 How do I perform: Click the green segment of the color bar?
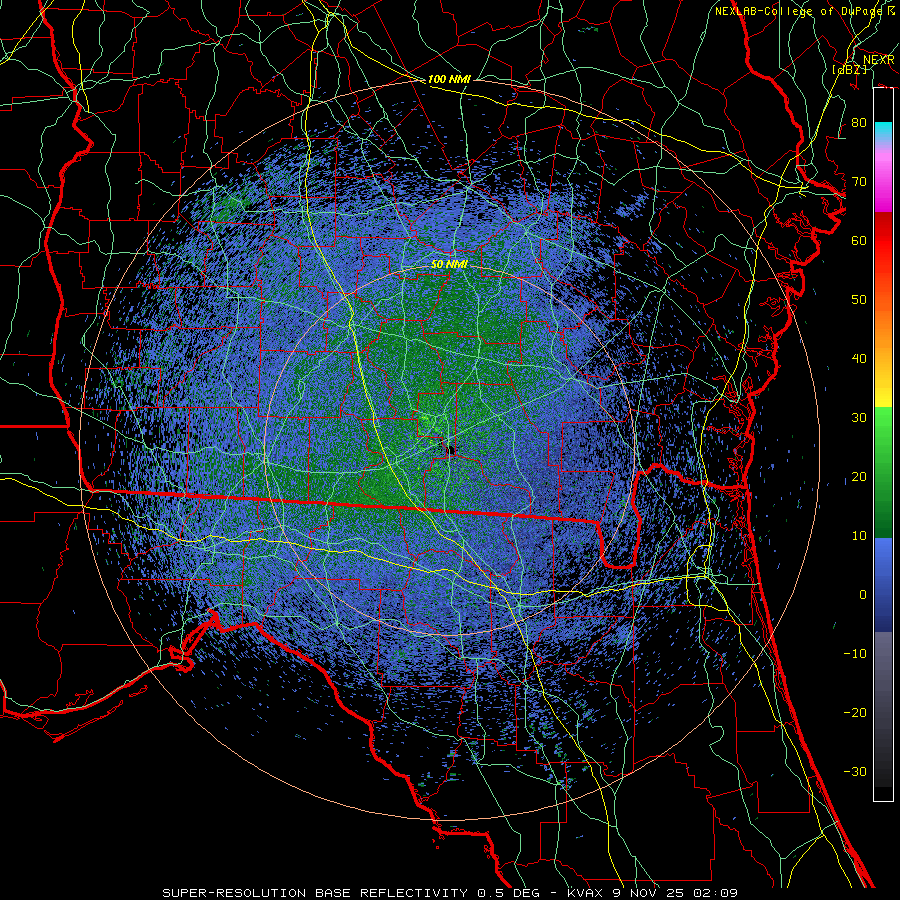coord(883,472)
